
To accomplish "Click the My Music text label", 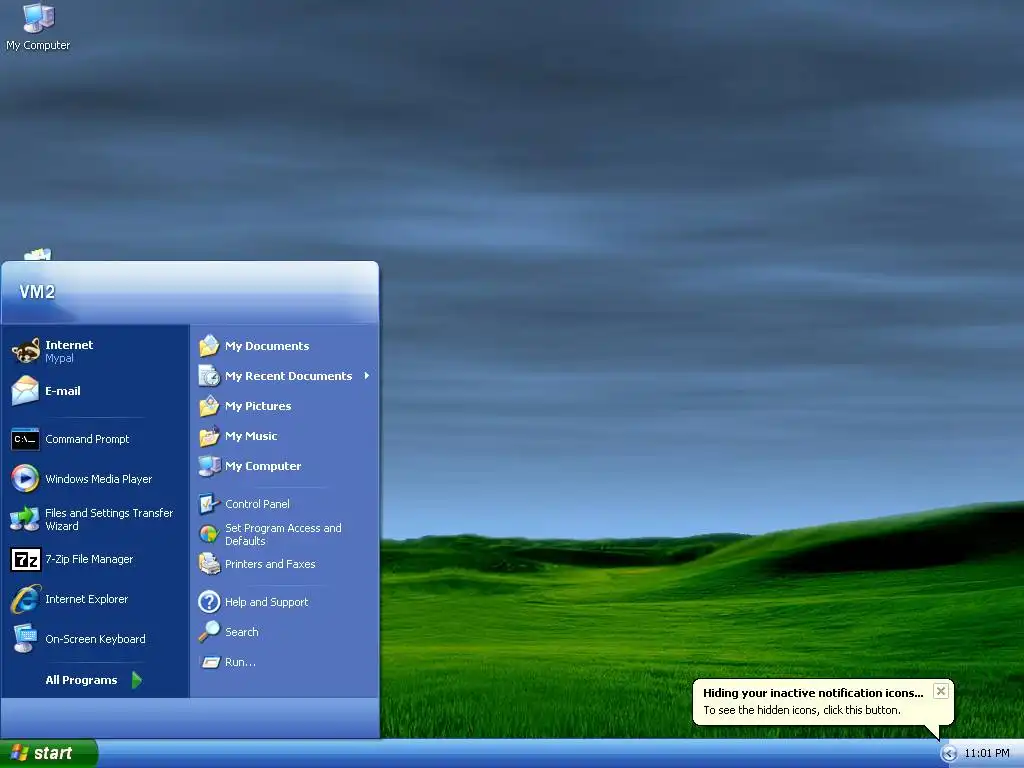I will click(x=251, y=436).
